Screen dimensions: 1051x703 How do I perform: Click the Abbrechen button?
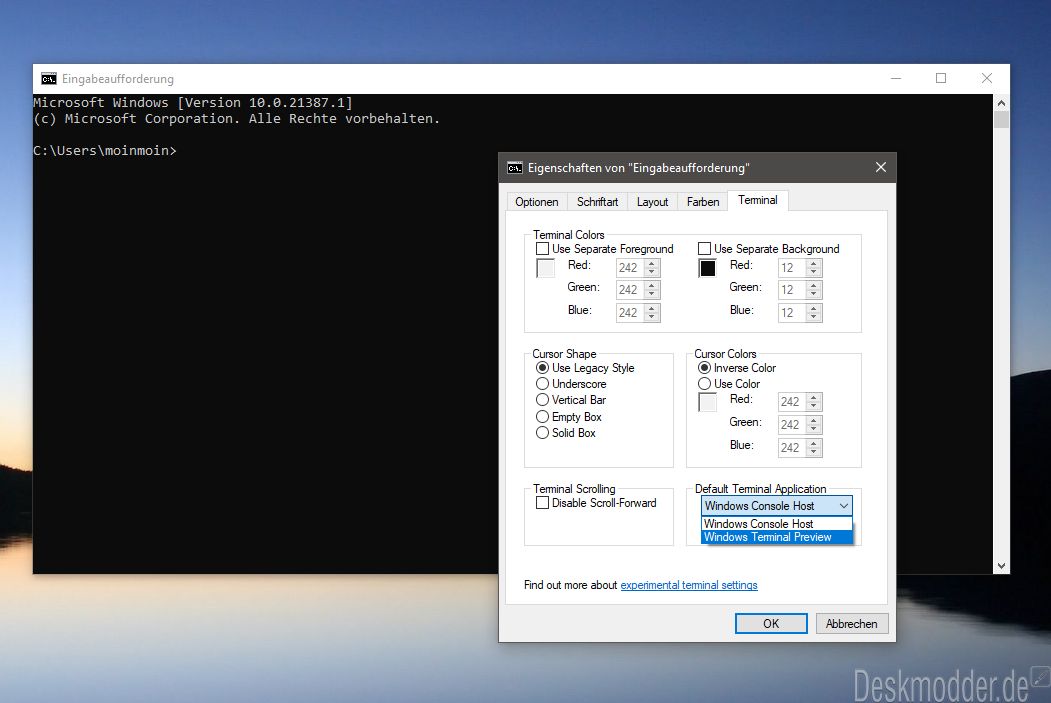click(851, 624)
